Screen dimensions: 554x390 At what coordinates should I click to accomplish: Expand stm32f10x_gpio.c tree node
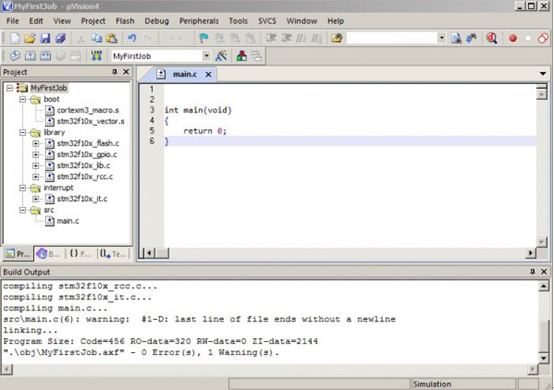[36, 154]
